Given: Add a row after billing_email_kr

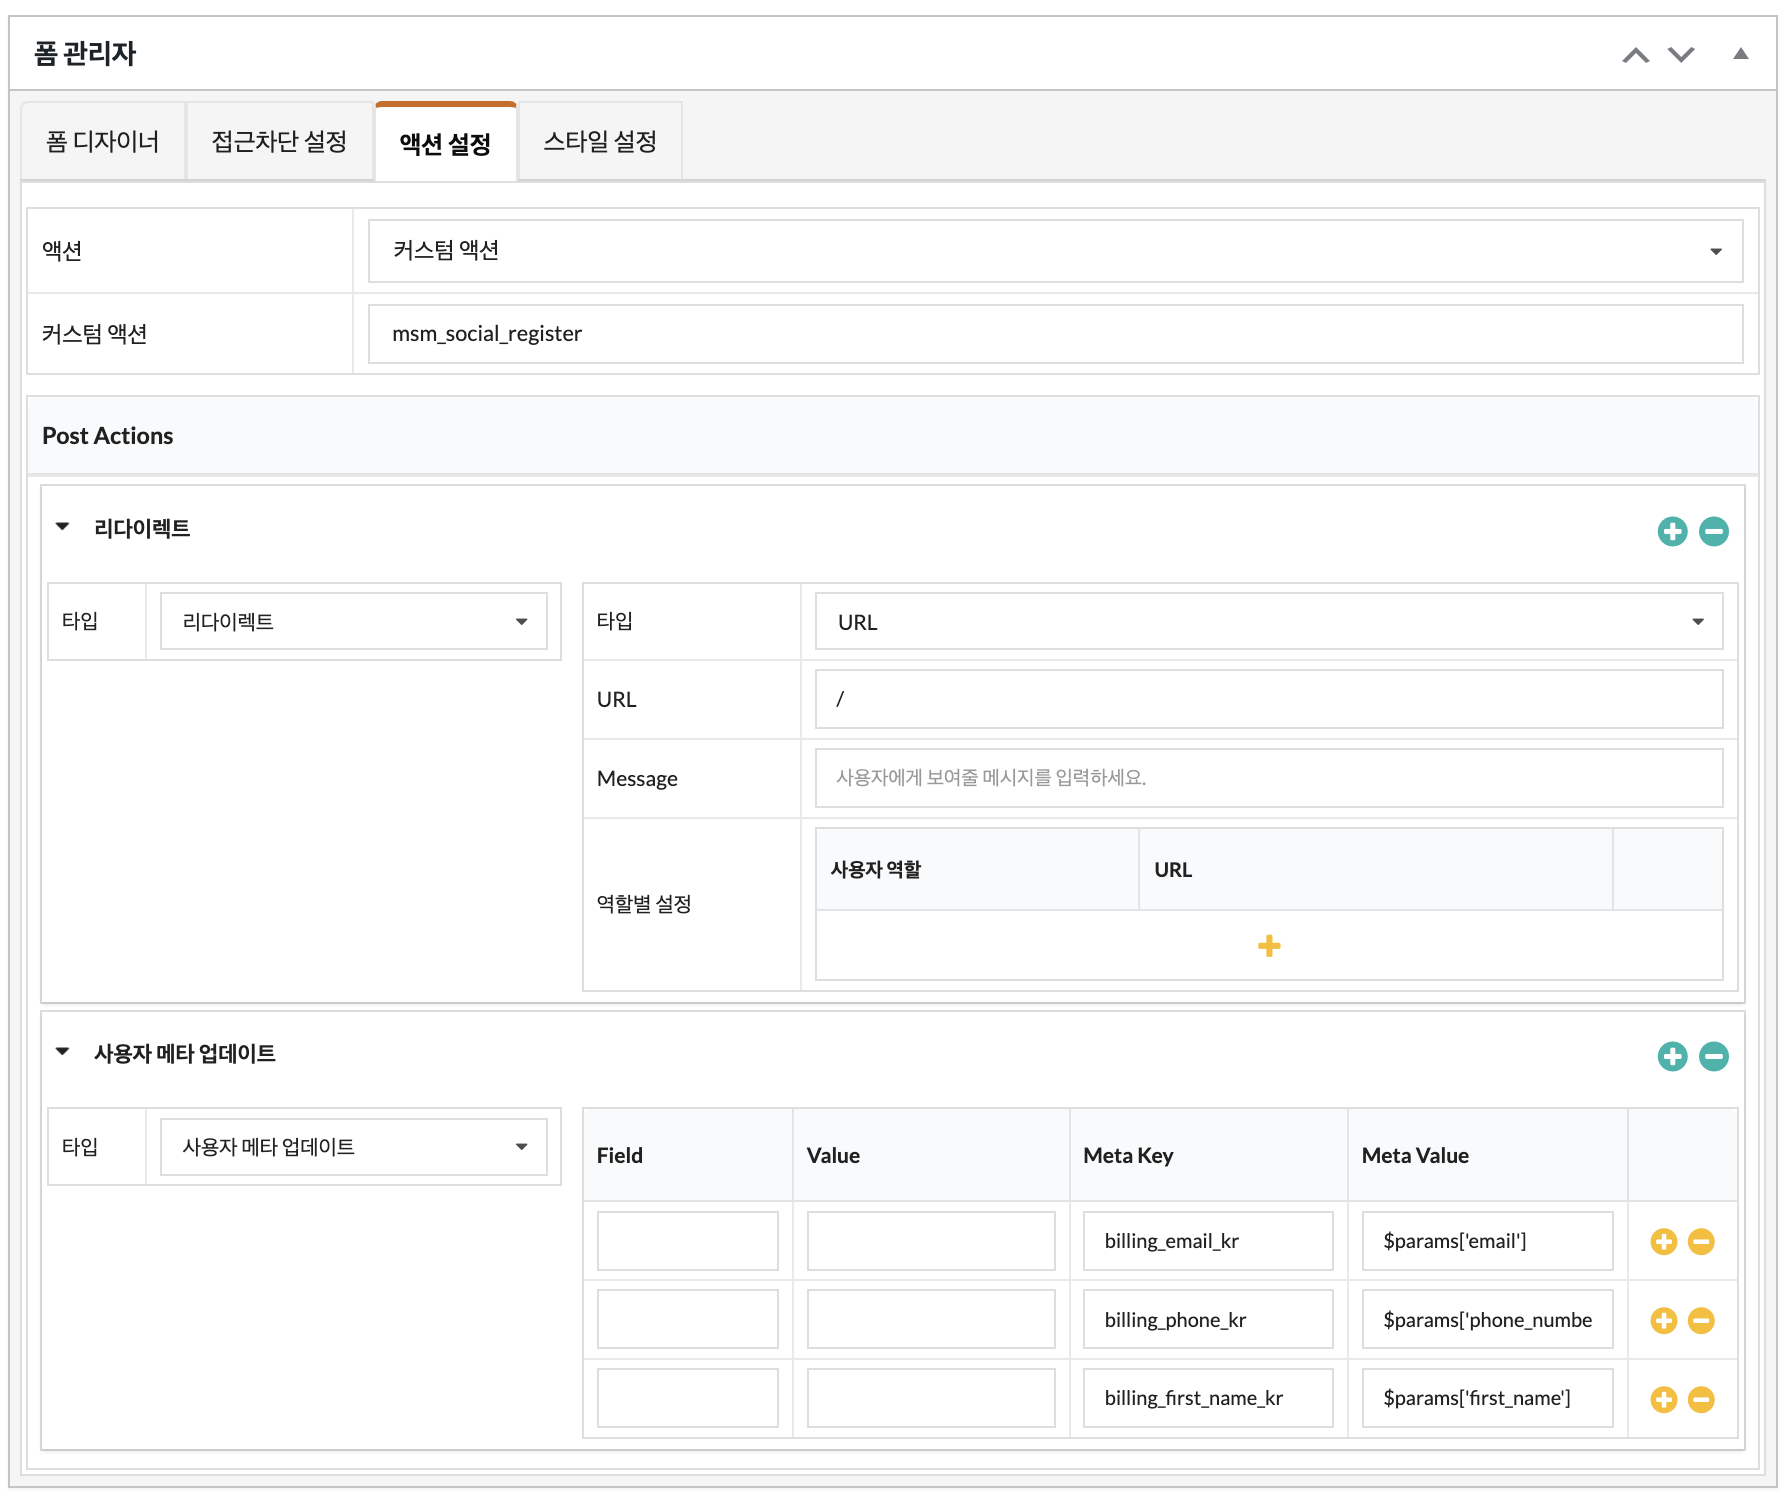Looking at the screenshot, I should 1664,1242.
